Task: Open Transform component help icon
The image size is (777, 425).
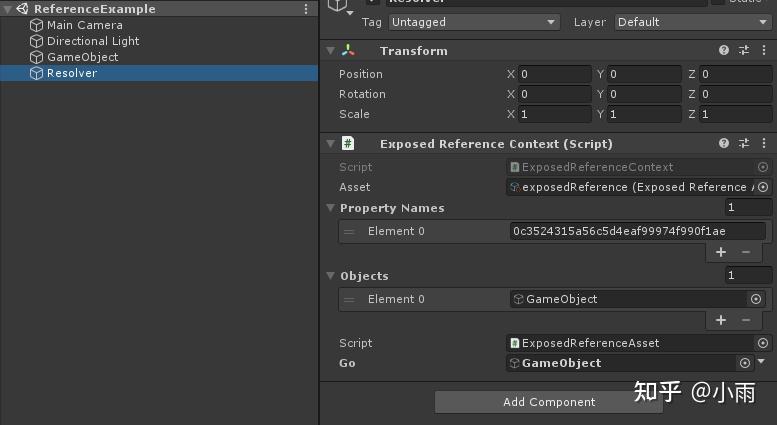Action: point(724,51)
